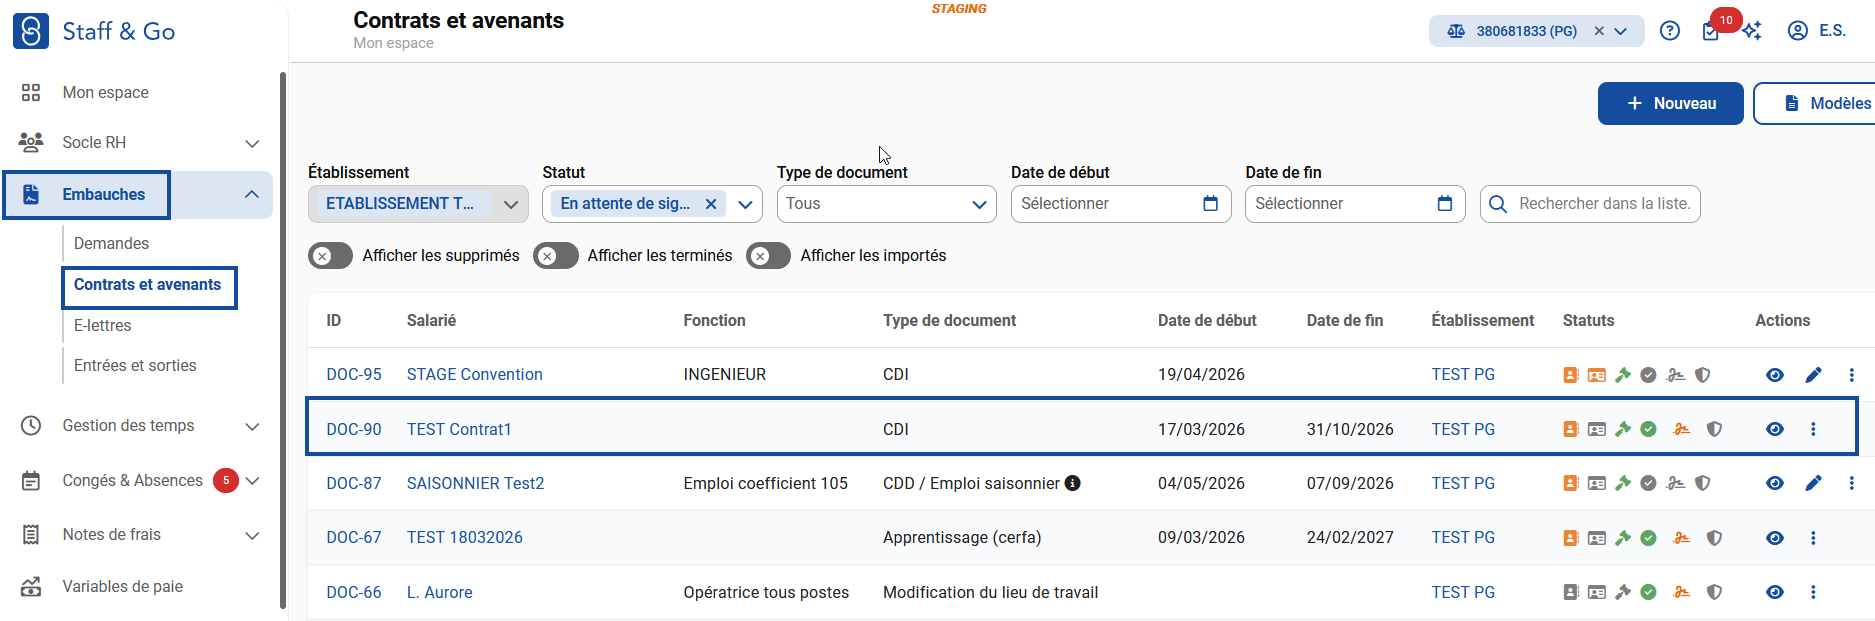Toggle Afficher les terminés switch
This screenshot has width=1875, height=621.
555,256
